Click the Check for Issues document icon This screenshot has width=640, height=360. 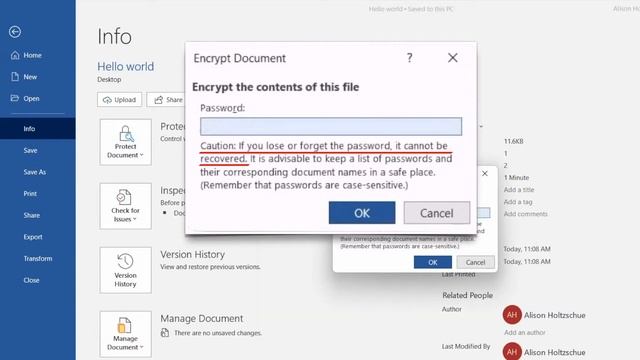pyautogui.click(x=124, y=197)
